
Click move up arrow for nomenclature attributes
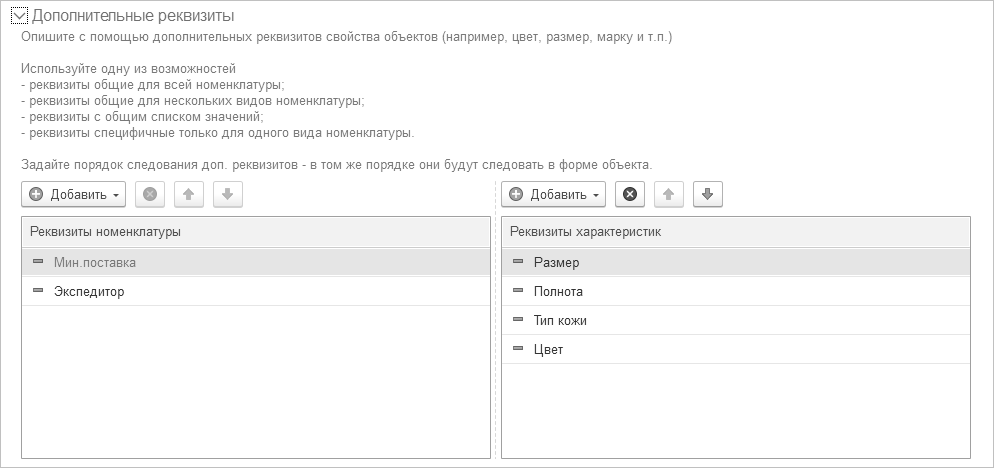pyautogui.click(x=189, y=194)
